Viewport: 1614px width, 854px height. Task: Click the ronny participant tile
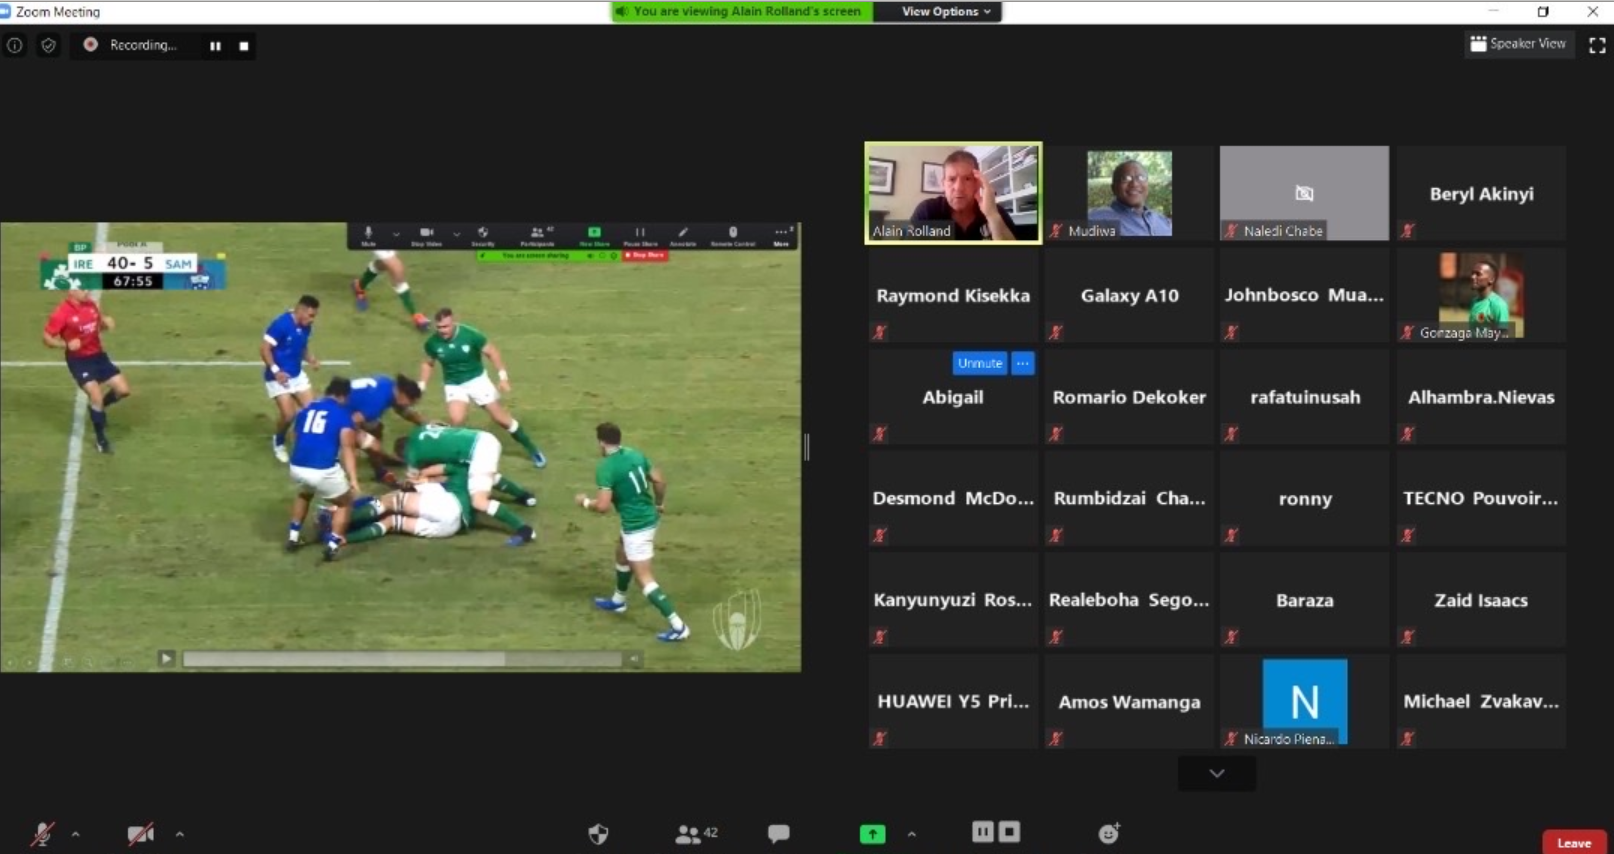1305,498
